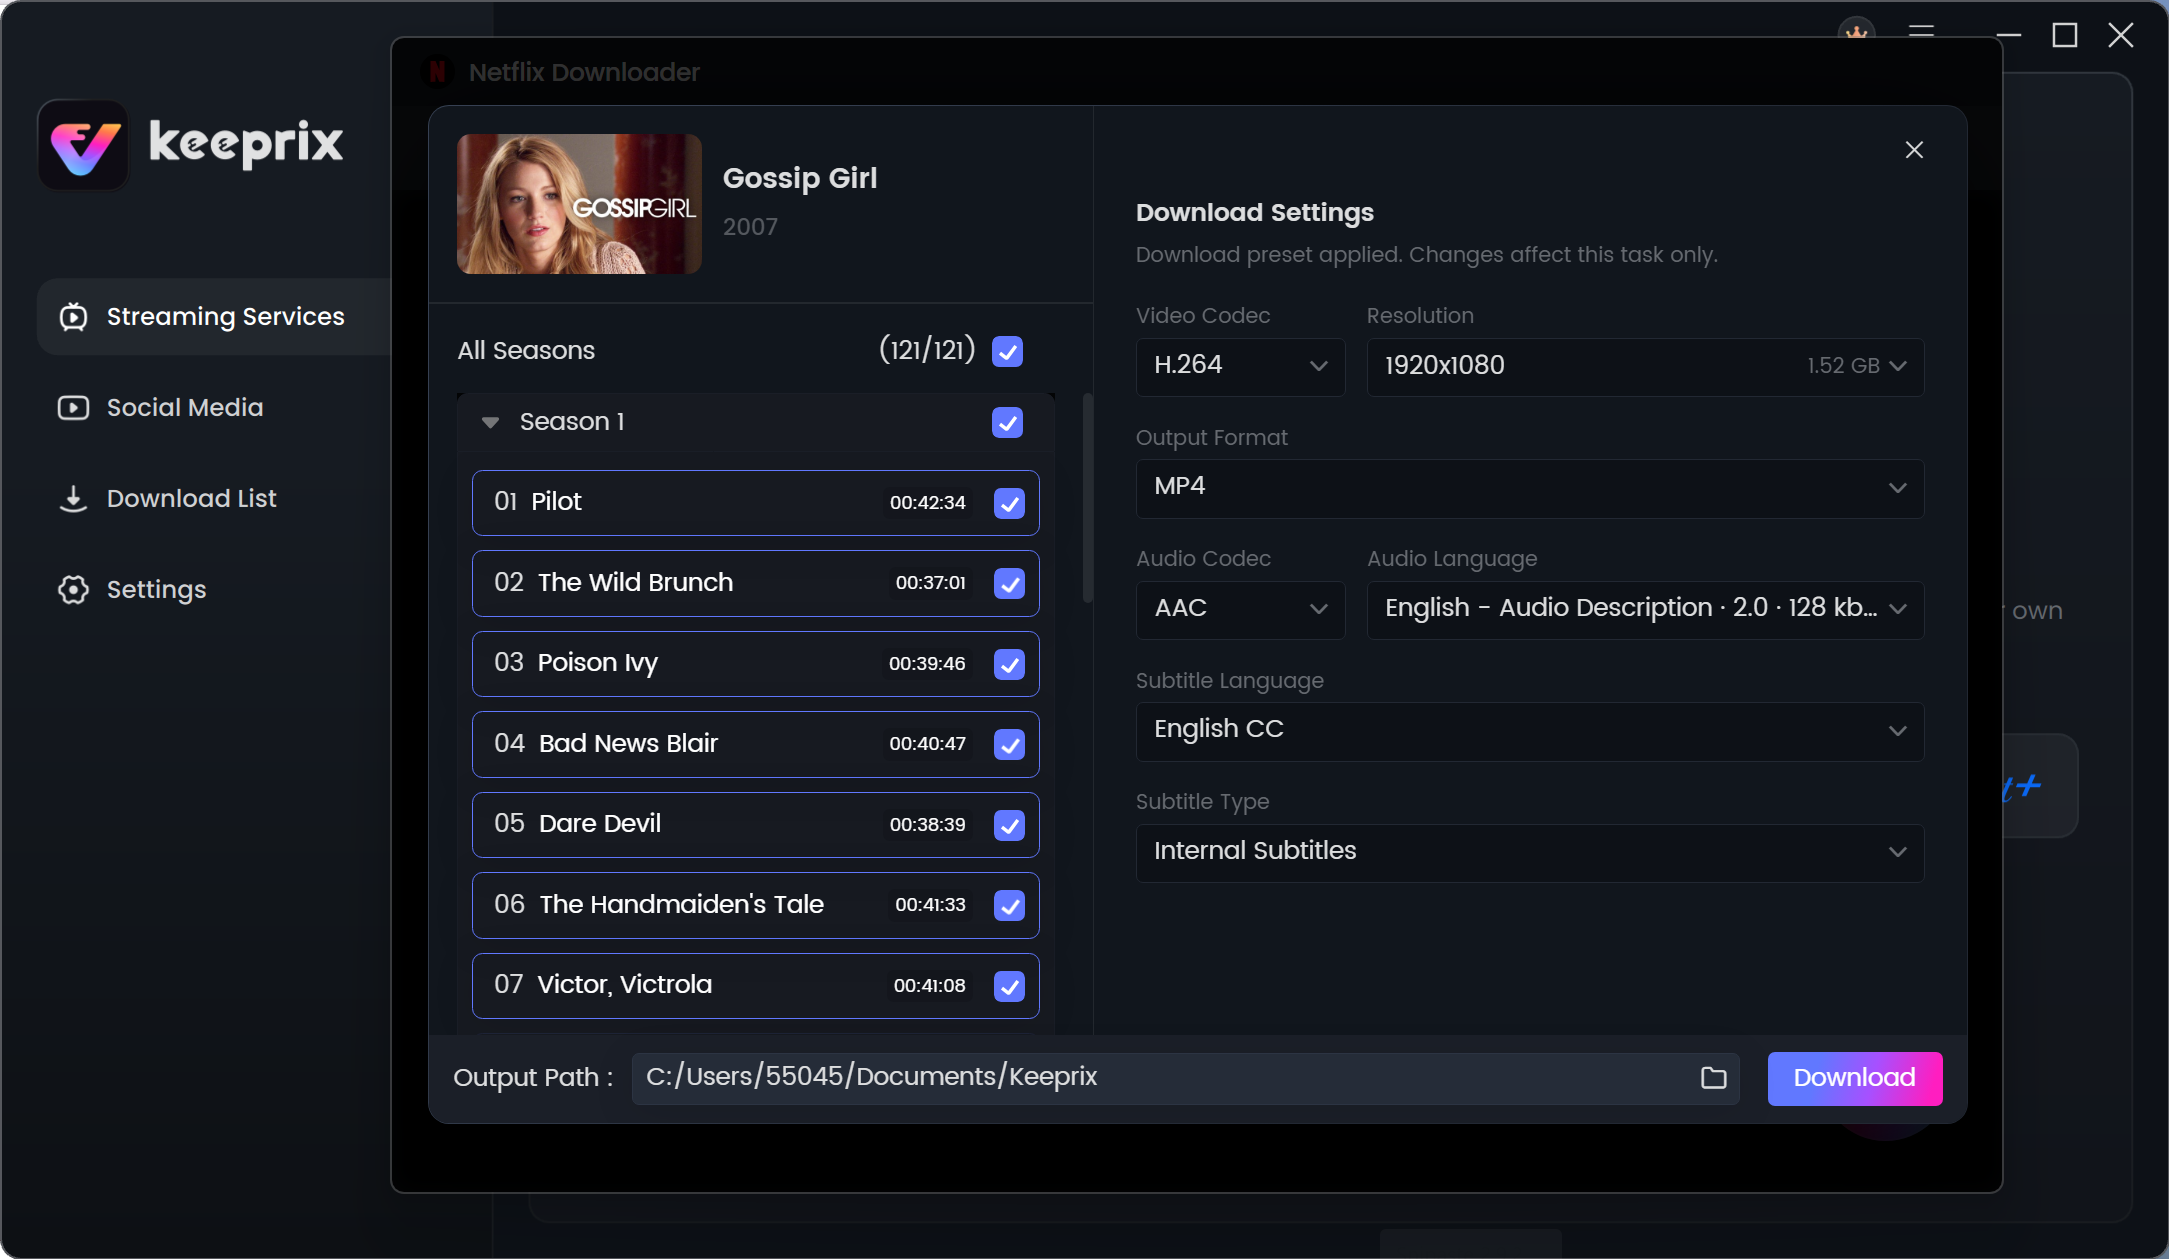
Task: Uncheck episode 01 Pilot checkbox
Action: coord(1009,503)
